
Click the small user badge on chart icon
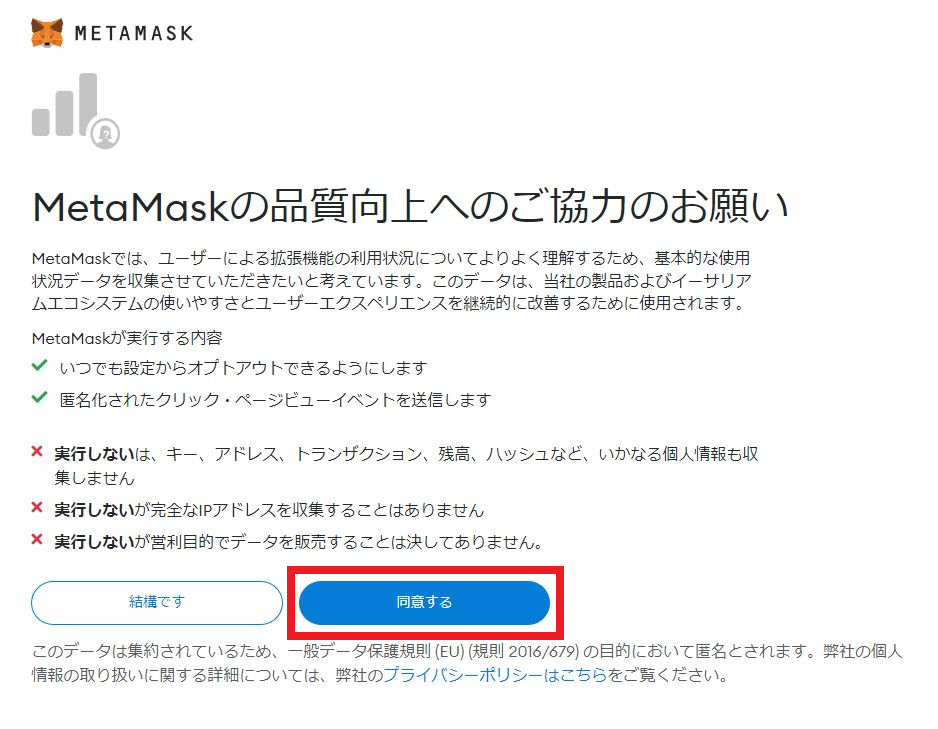[x=105, y=133]
